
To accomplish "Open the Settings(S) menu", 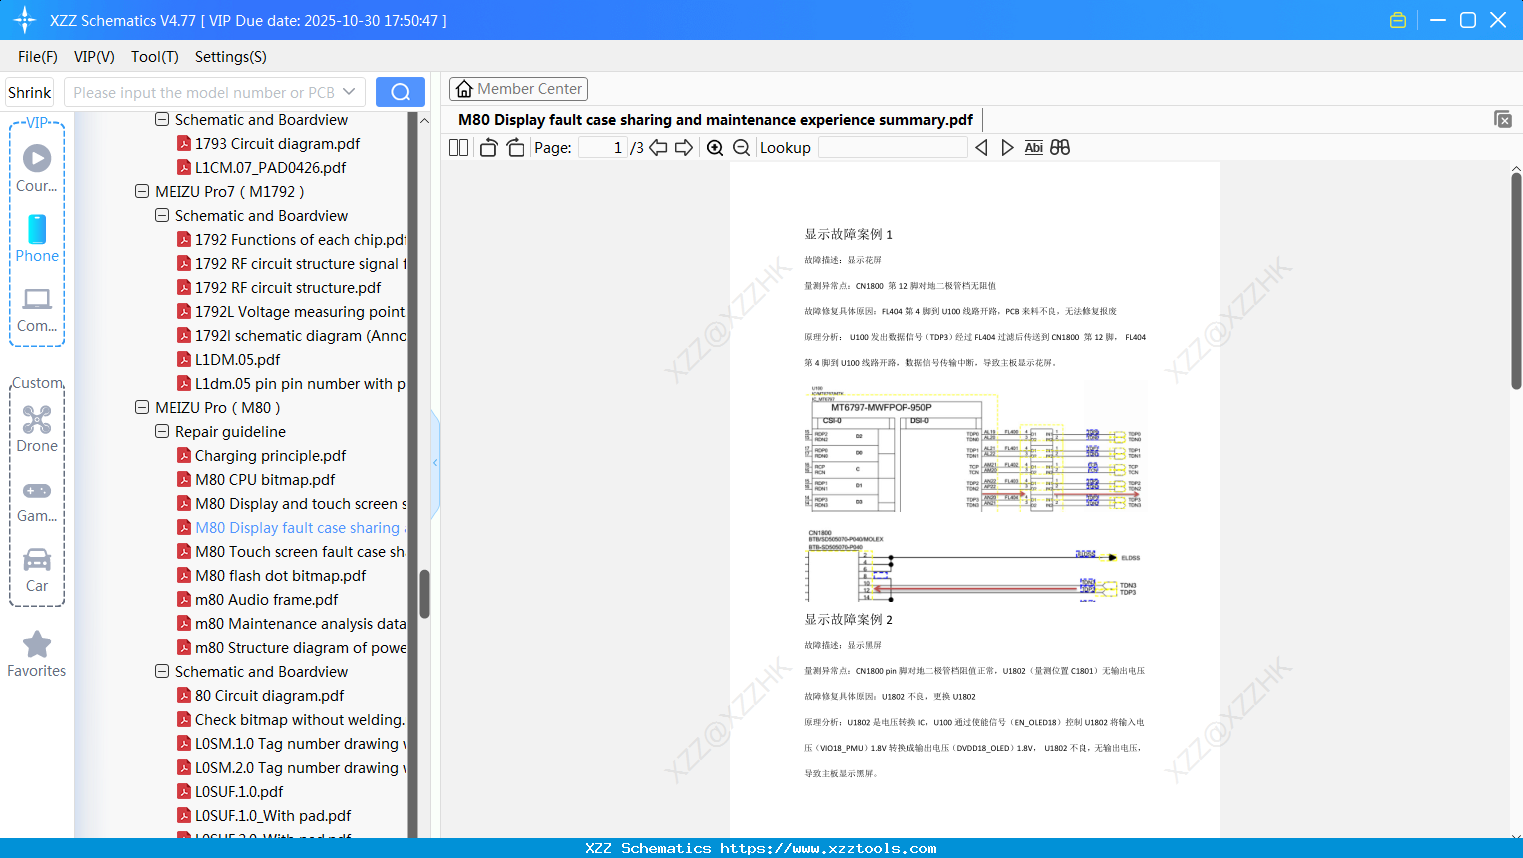I will point(231,57).
